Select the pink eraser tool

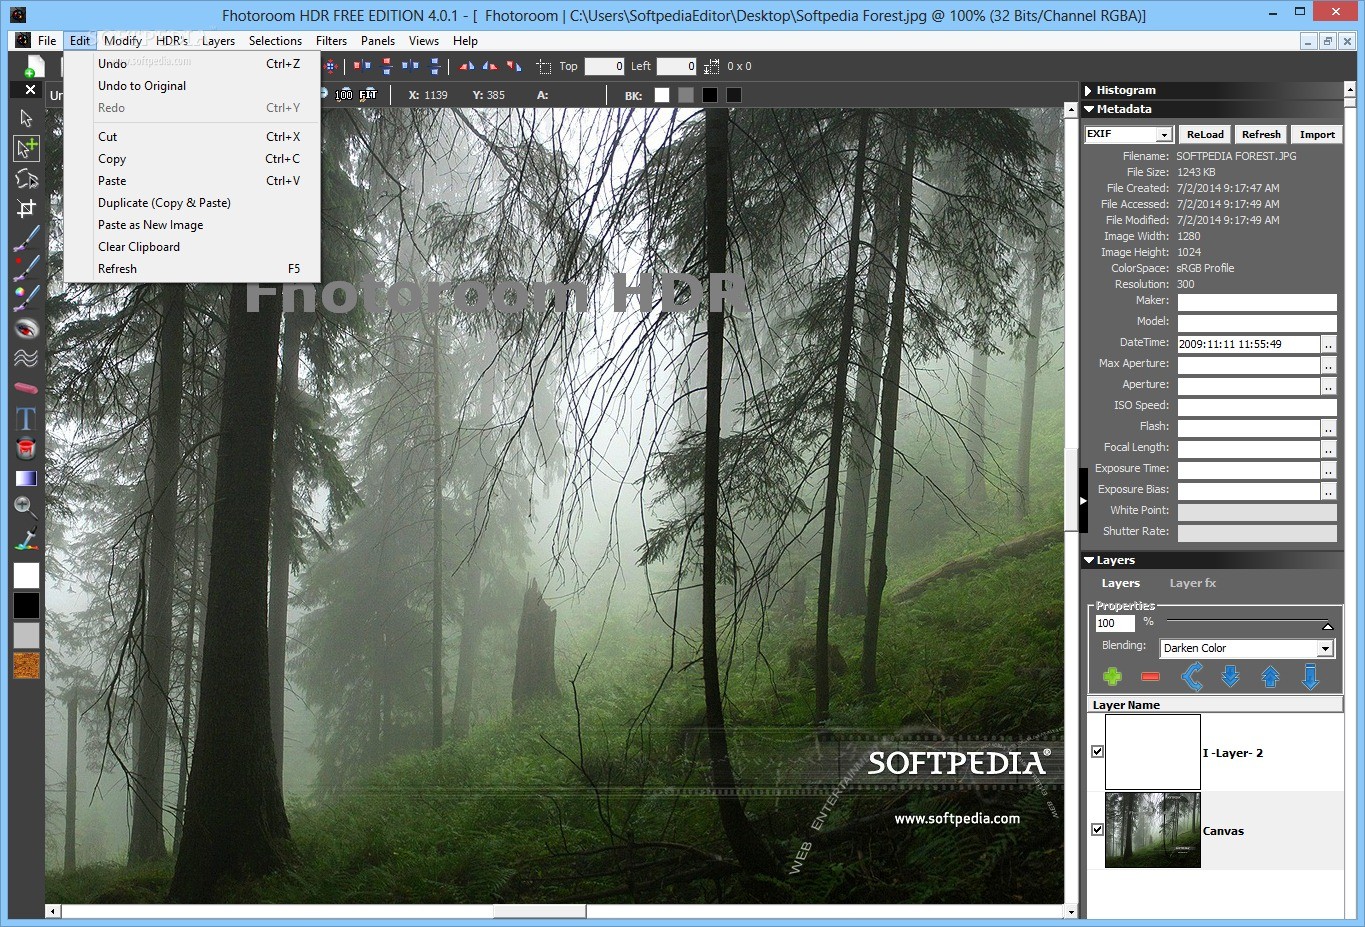click(26, 388)
